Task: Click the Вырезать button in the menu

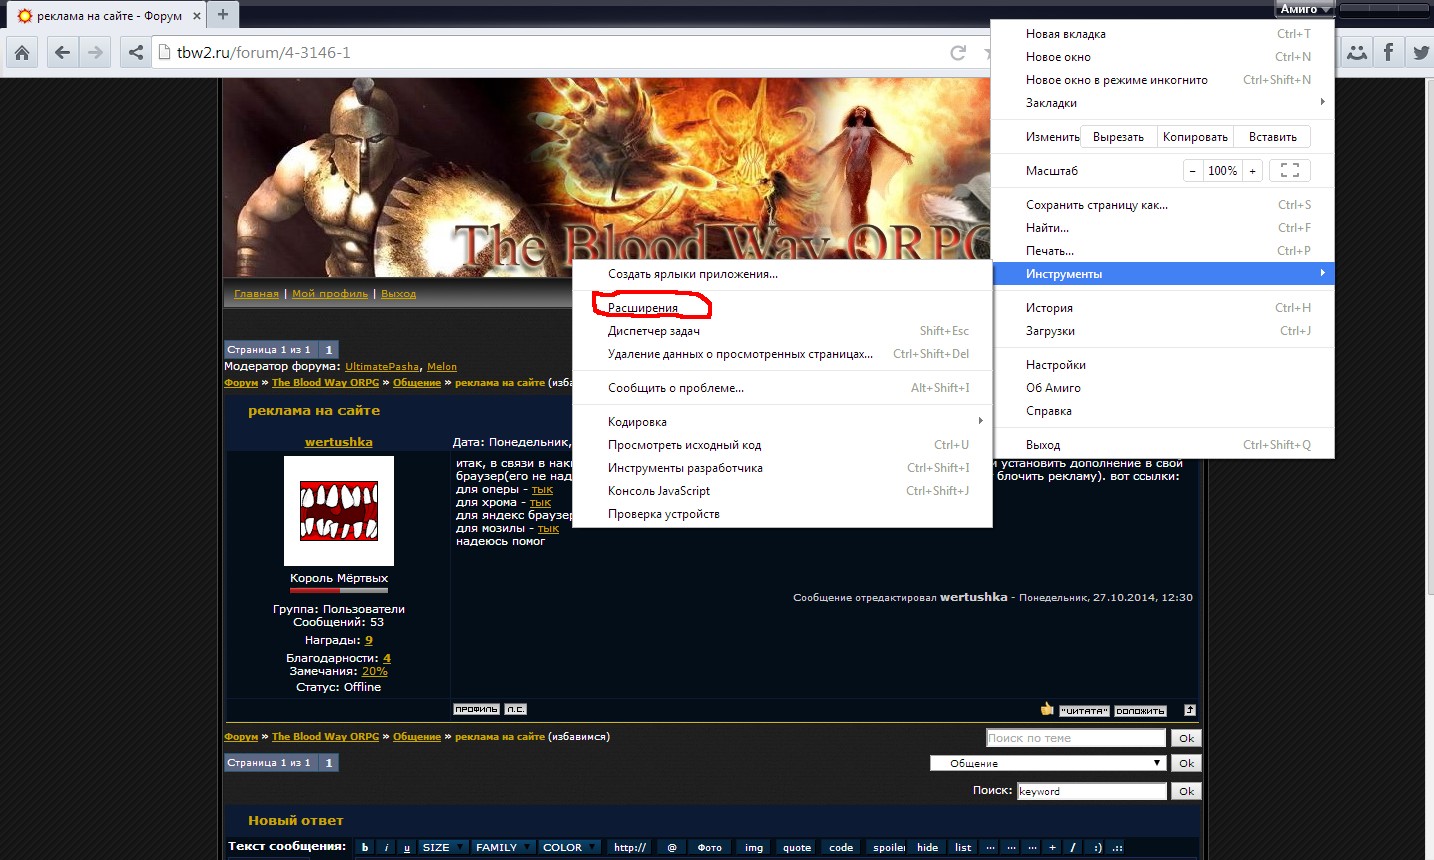Action: [1118, 137]
